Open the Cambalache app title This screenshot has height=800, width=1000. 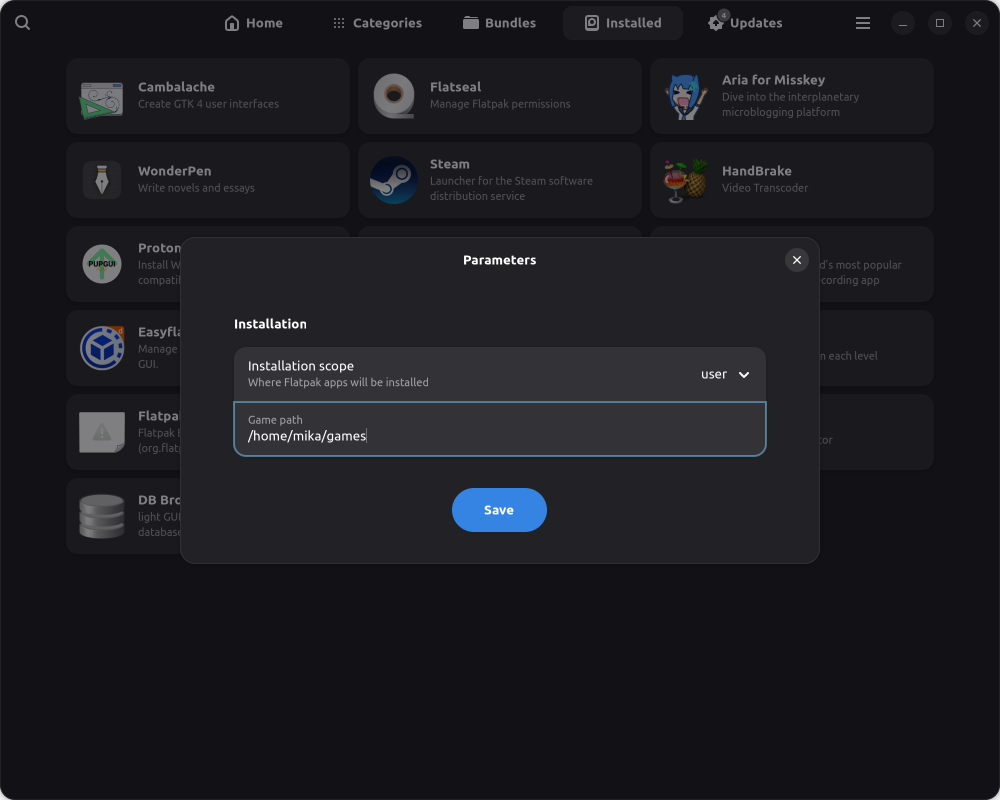(x=176, y=87)
